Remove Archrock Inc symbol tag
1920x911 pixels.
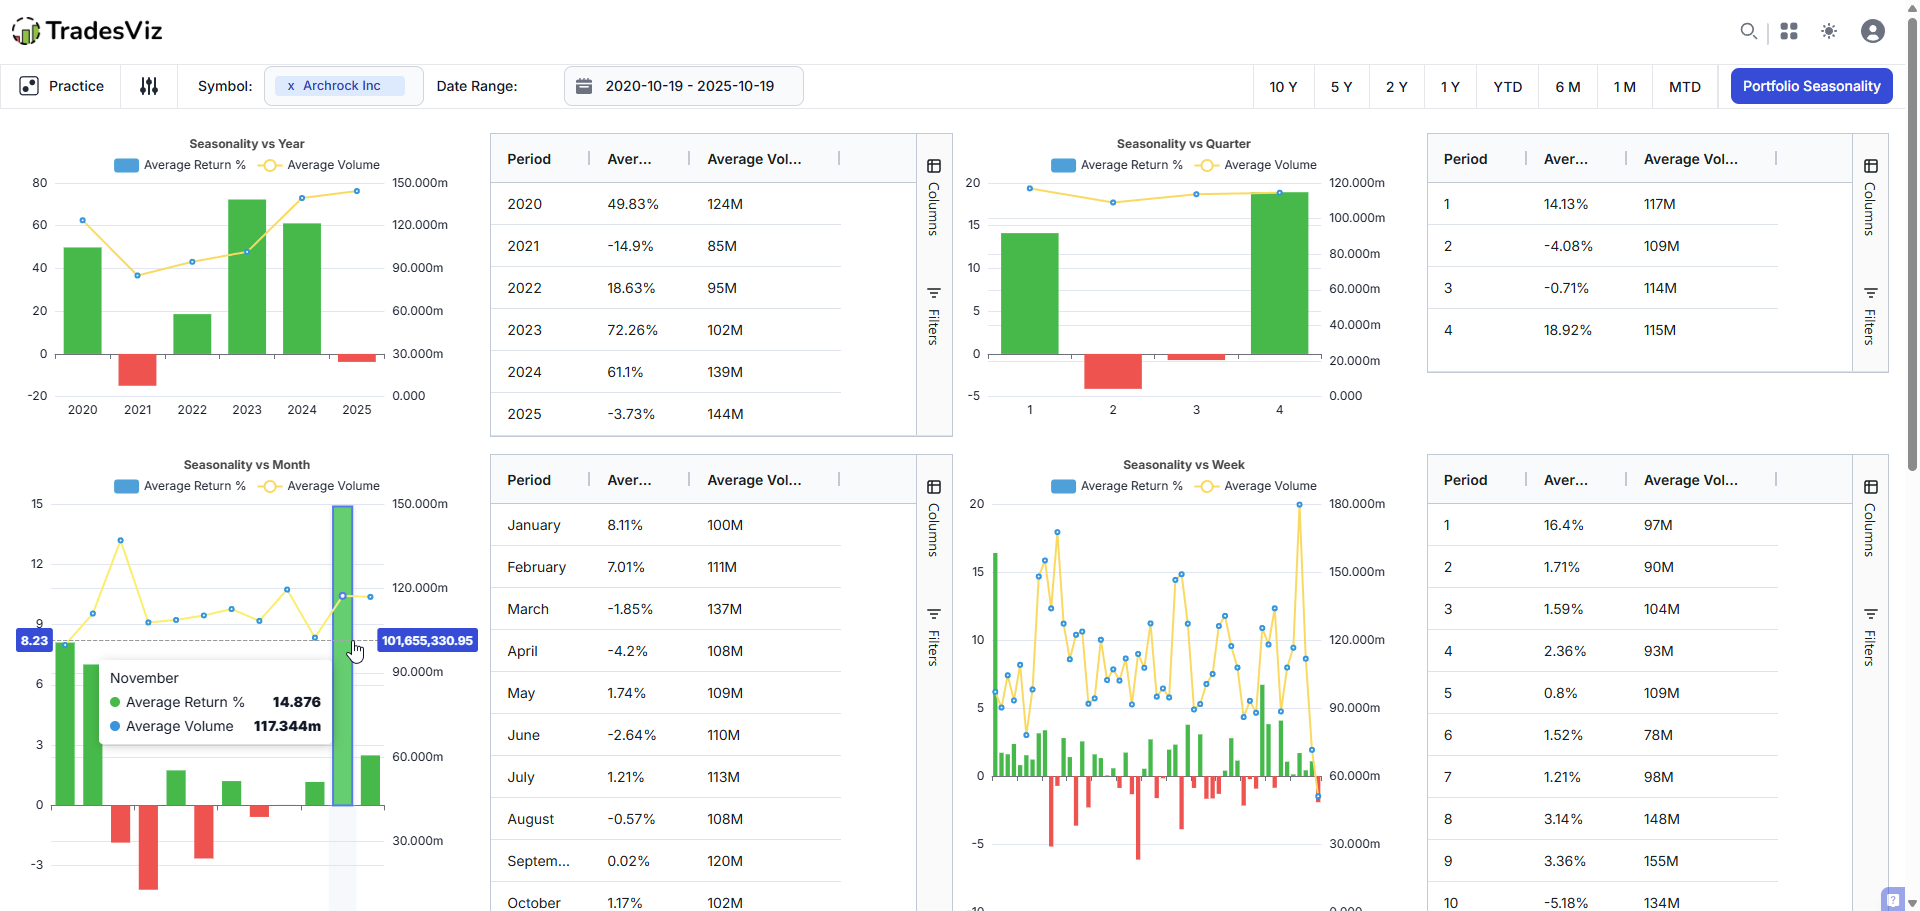tap(291, 86)
